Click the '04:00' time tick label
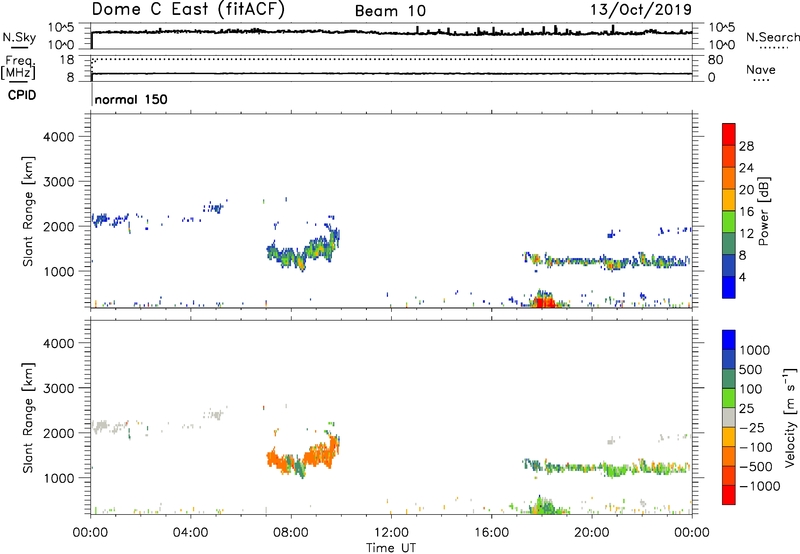This screenshot has height=554, width=800. click(190, 533)
